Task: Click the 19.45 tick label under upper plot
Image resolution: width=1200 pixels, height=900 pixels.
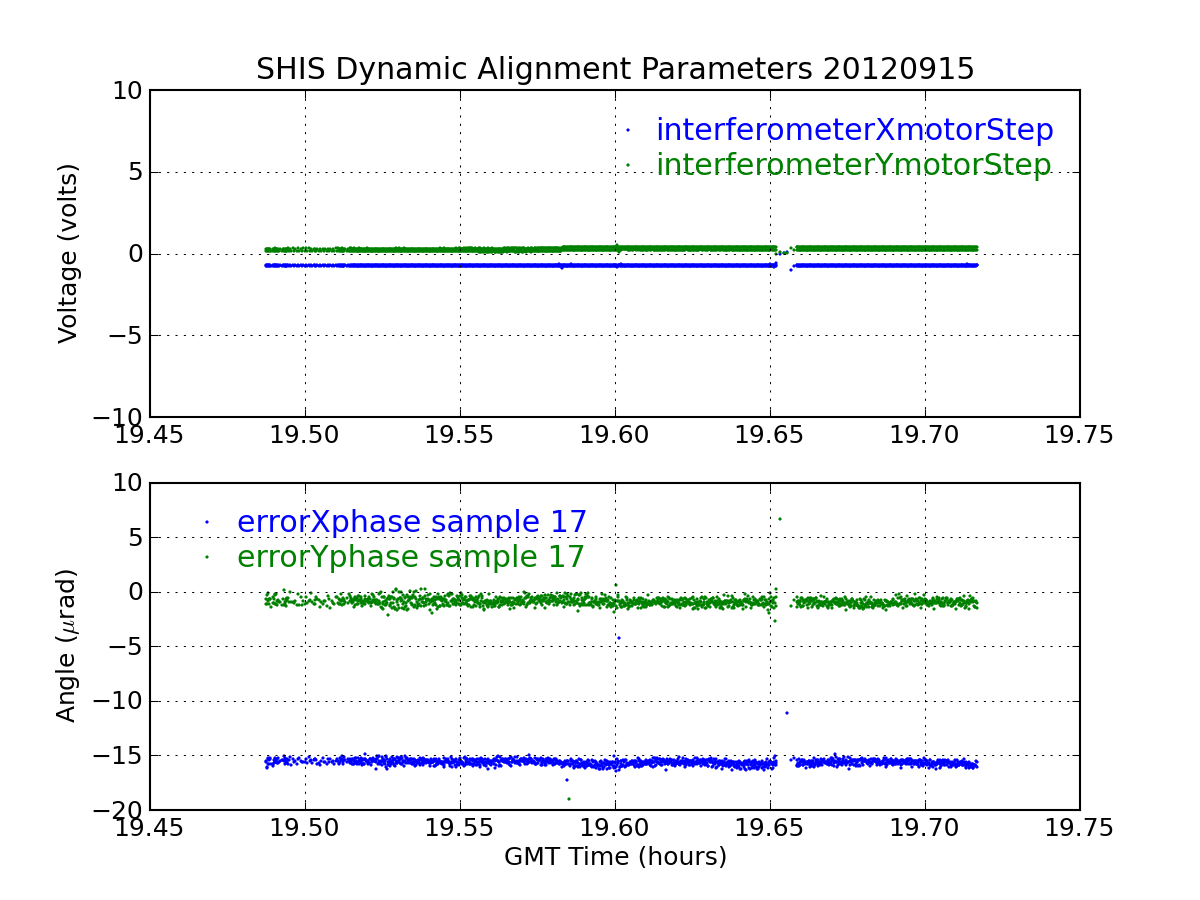Action: 150,434
